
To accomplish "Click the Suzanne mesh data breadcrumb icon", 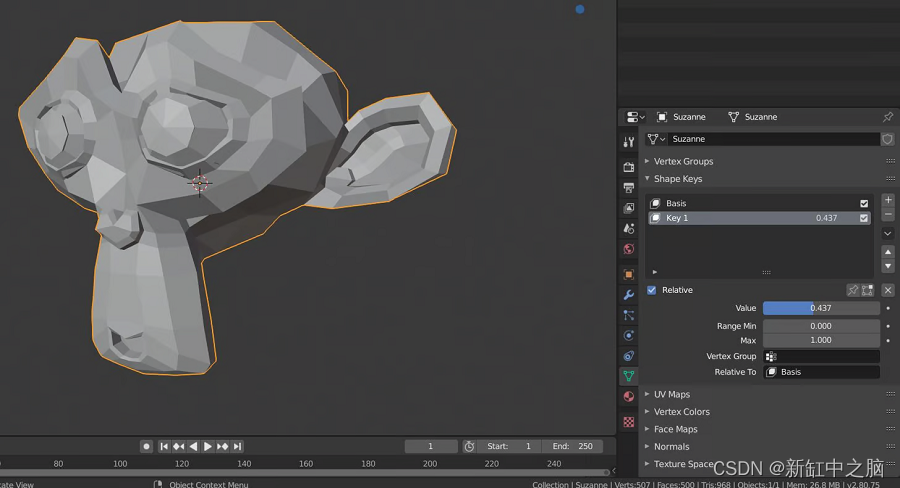I will click(734, 117).
